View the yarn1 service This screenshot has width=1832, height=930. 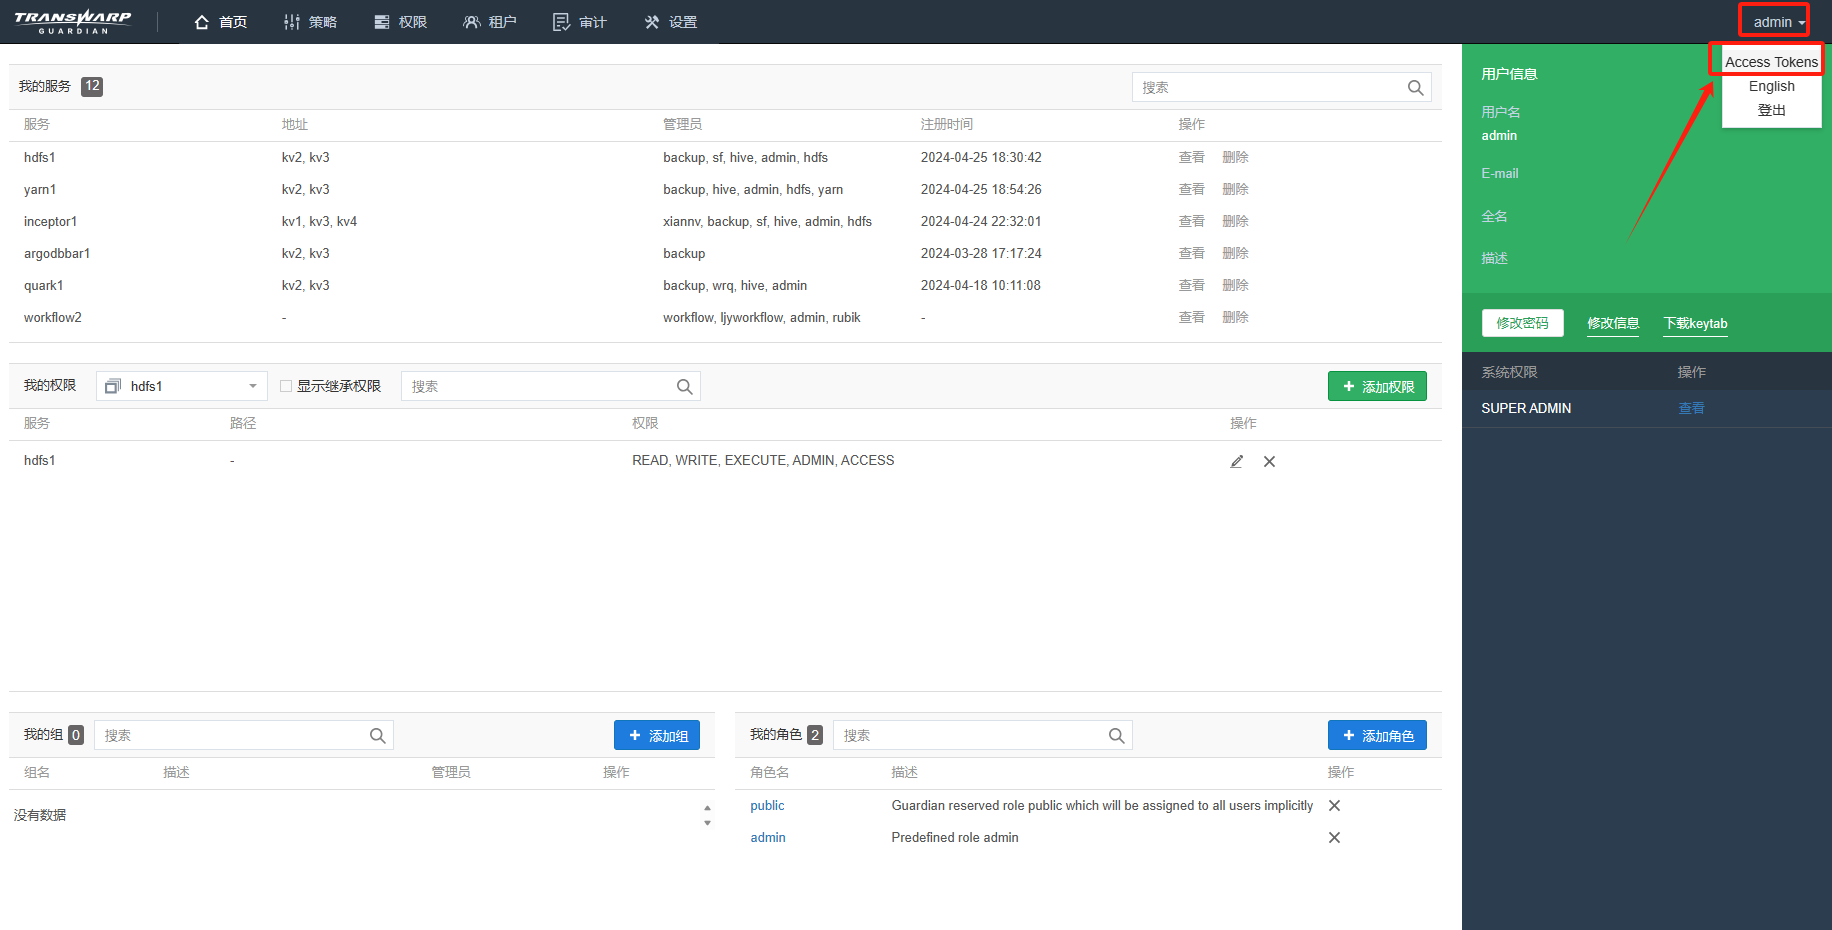tap(1191, 189)
